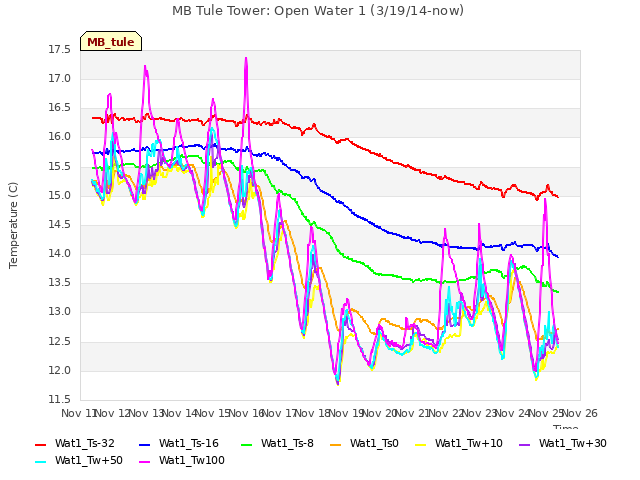This screenshot has height=480, width=640.
Task: Click the 13.0 y-axis tick label
Action: pos(60,312)
